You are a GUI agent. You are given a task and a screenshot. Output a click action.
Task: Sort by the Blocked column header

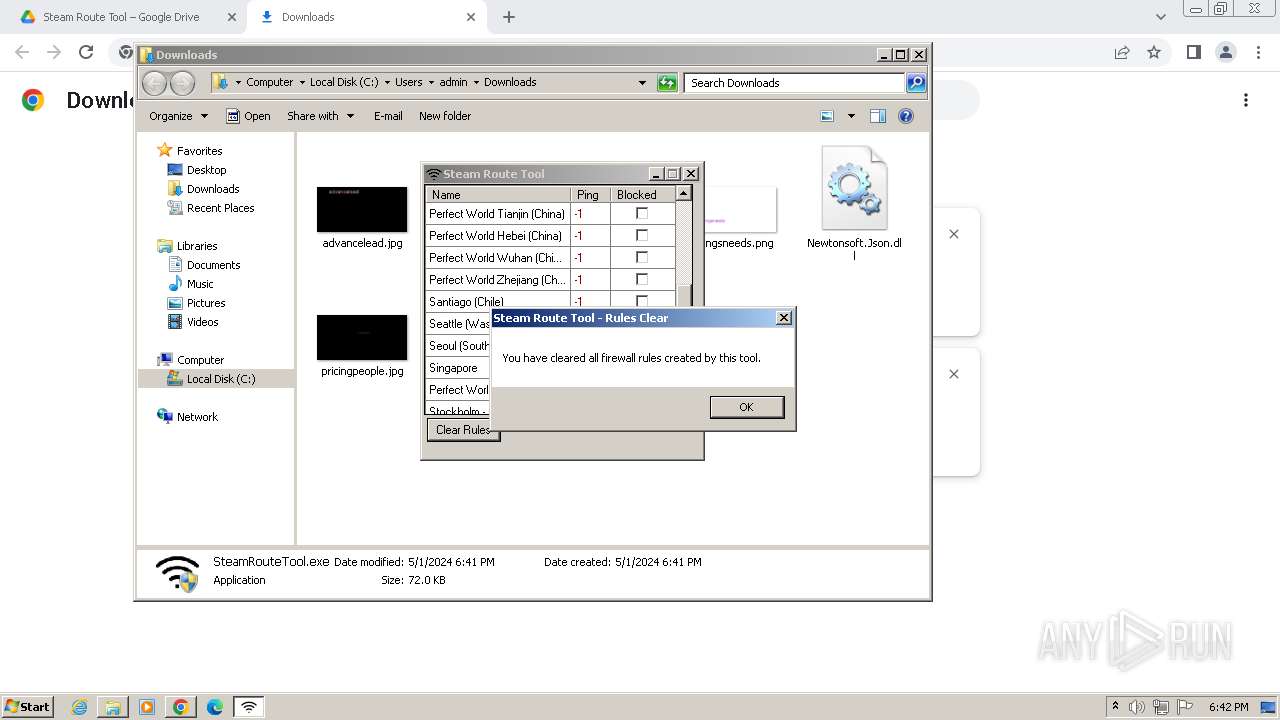(x=643, y=194)
